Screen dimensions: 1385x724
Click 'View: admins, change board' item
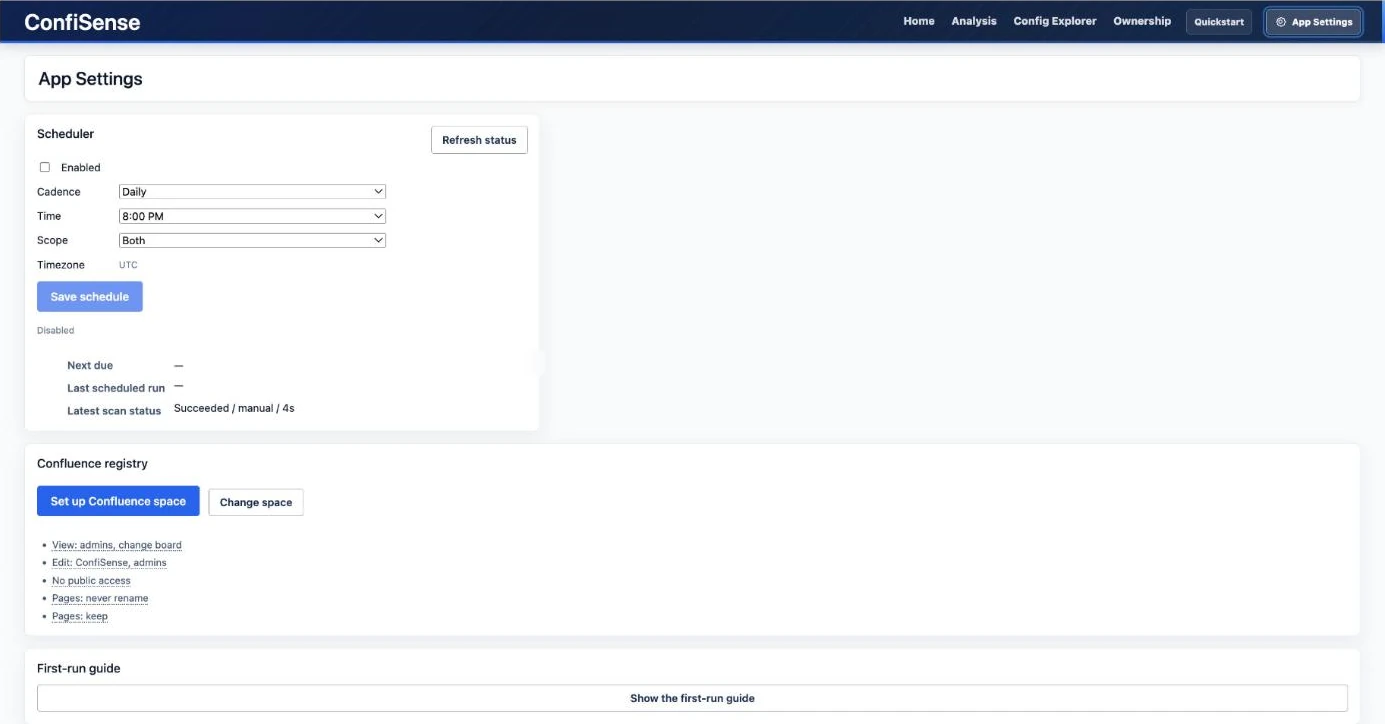click(x=117, y=545)
